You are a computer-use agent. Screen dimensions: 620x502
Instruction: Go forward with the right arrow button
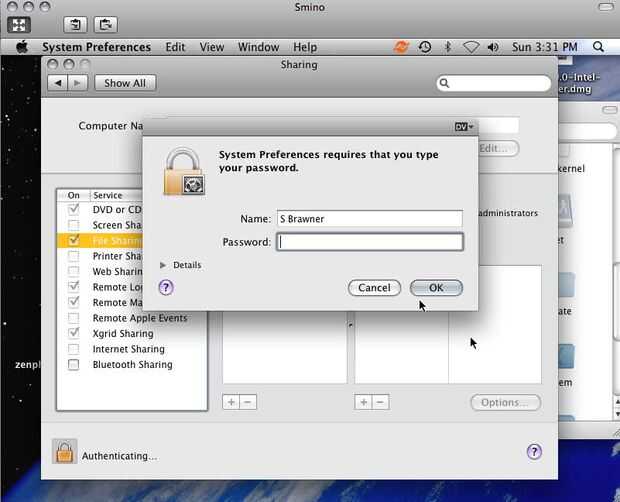(78, 83)
